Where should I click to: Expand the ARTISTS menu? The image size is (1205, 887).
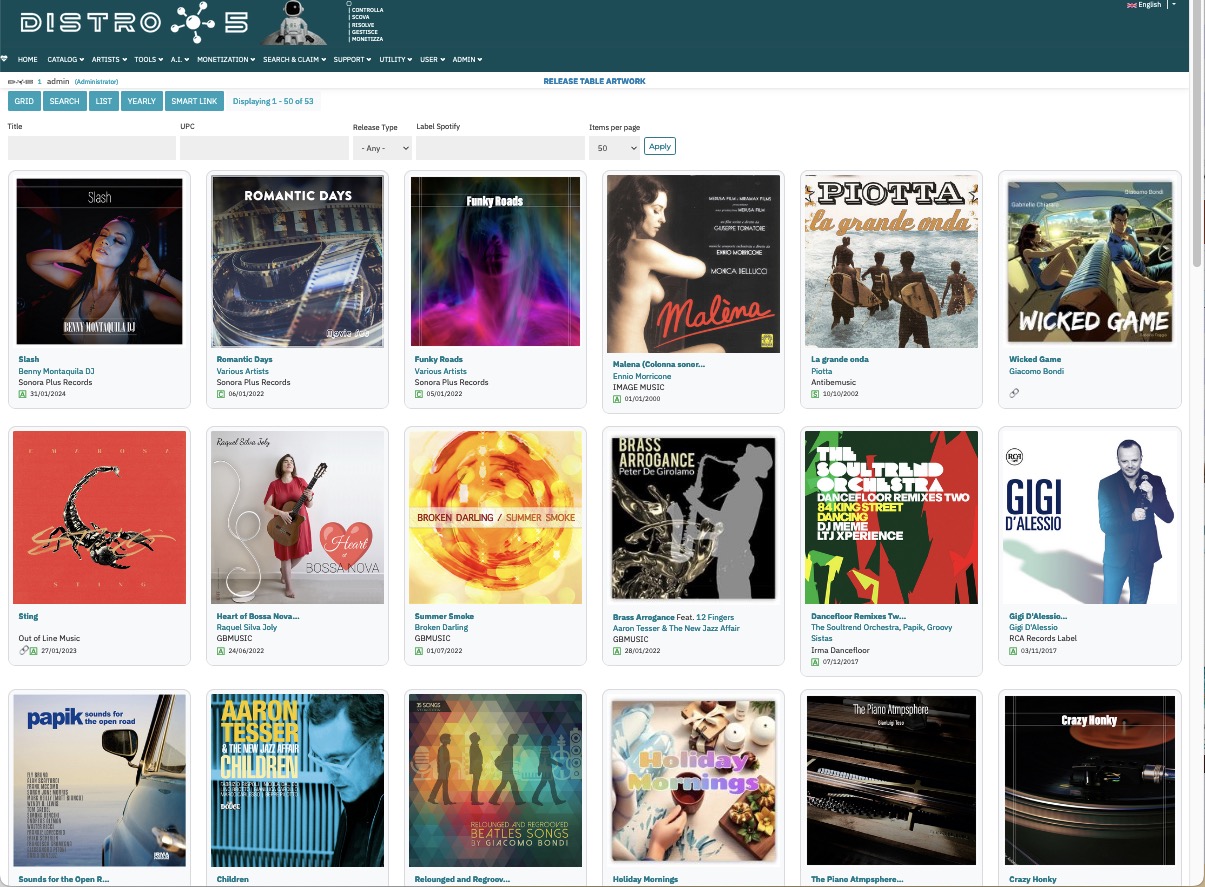[x=110, y=60]
